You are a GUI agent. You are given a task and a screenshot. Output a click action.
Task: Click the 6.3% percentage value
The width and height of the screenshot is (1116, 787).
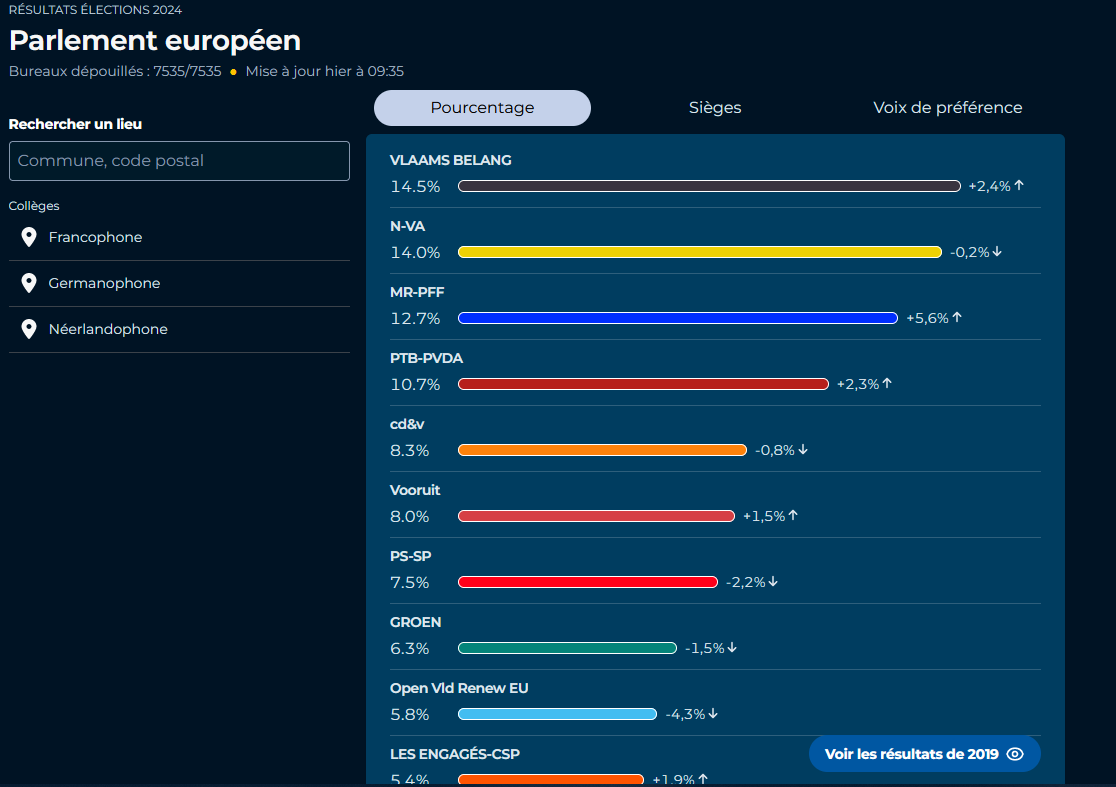coord(410,649)
